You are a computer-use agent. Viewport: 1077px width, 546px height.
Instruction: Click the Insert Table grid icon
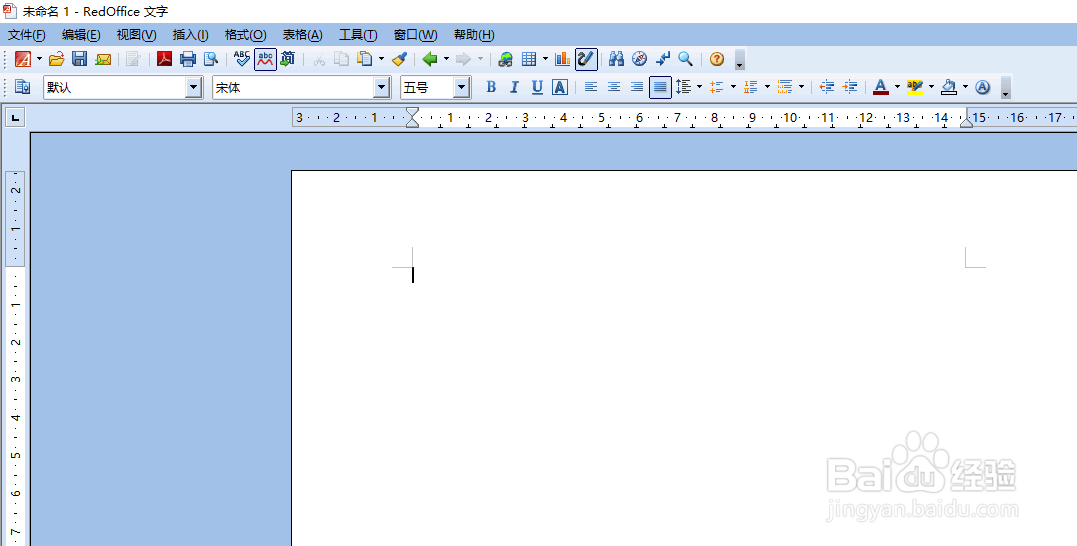tap(529, 59)
